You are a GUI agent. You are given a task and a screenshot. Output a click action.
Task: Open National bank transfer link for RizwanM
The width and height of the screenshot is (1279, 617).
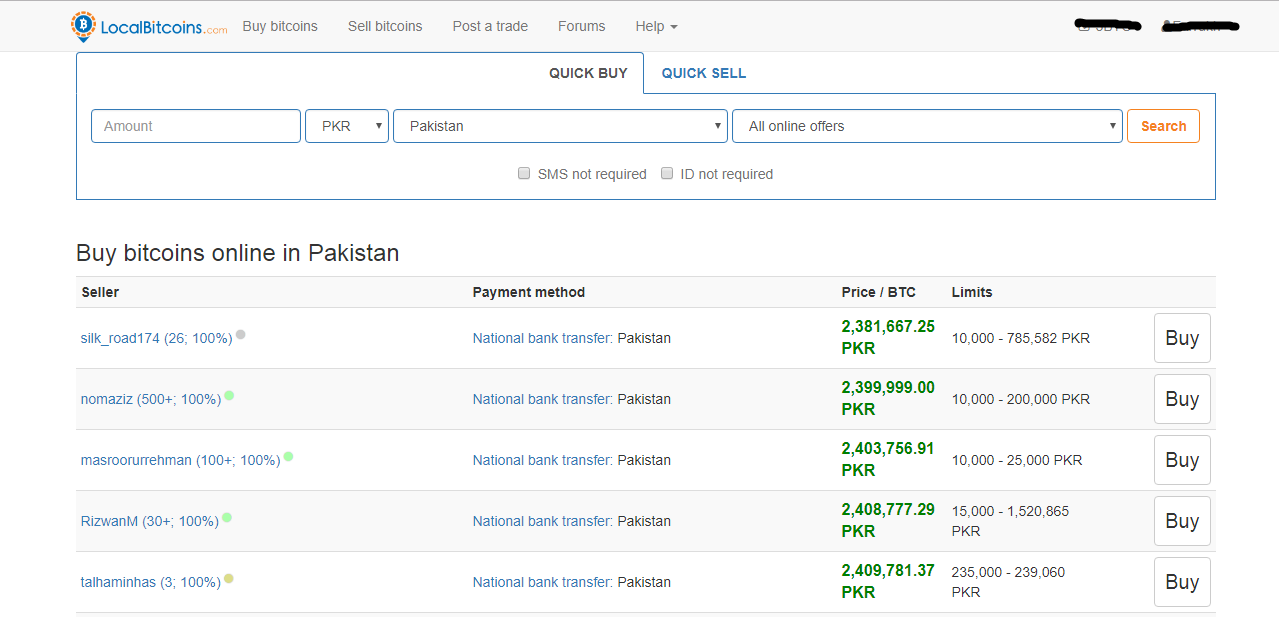coord(543,521)
